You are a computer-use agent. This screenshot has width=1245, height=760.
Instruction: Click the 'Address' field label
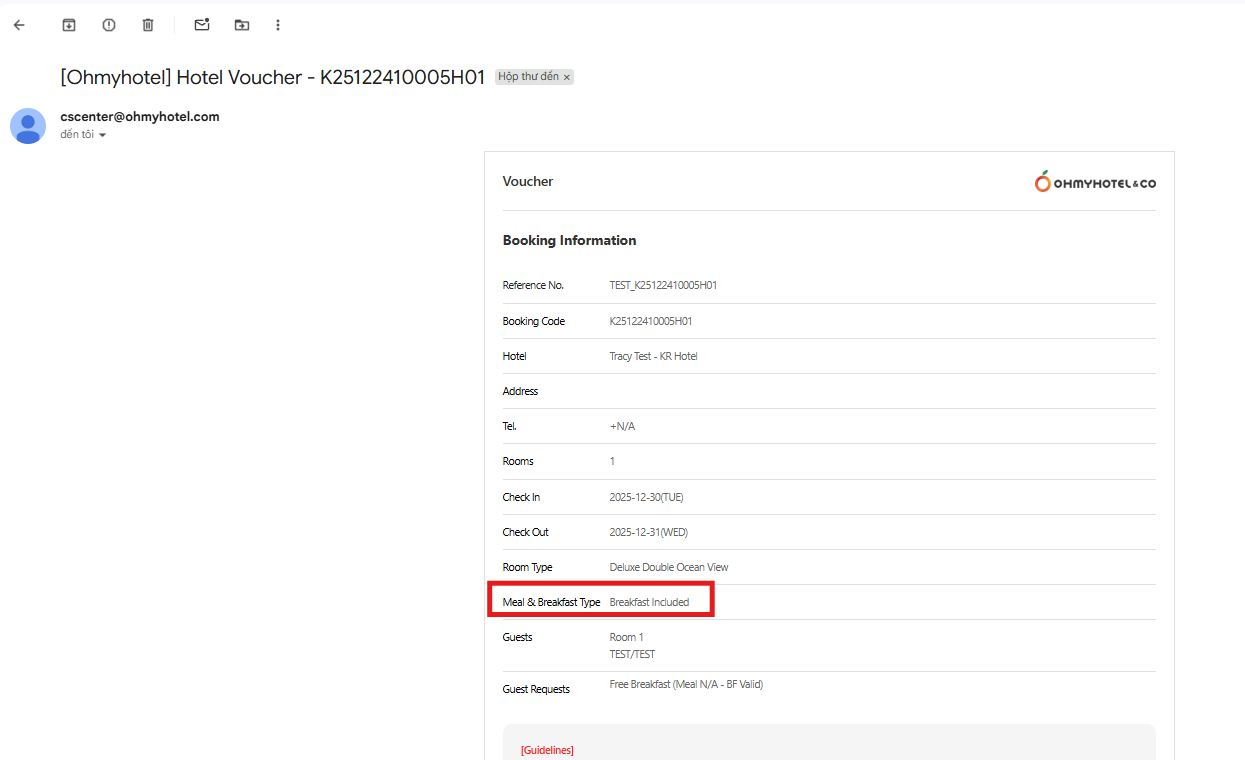click(521, 391)
